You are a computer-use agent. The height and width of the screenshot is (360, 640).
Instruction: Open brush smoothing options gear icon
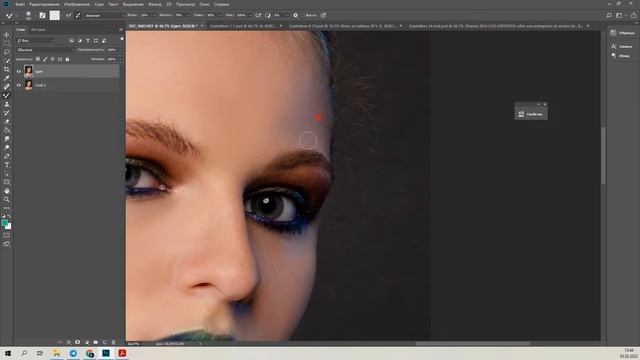pos(296,15)
